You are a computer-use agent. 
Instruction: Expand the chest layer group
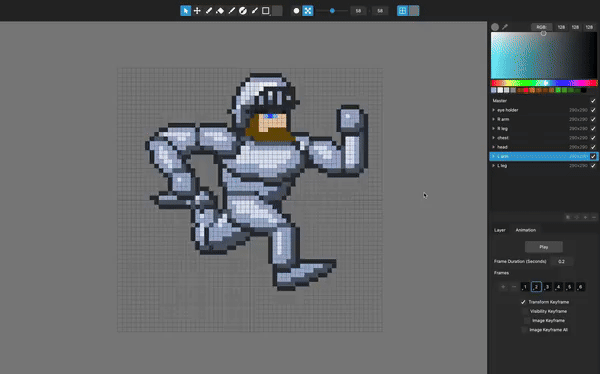(494, 138)
